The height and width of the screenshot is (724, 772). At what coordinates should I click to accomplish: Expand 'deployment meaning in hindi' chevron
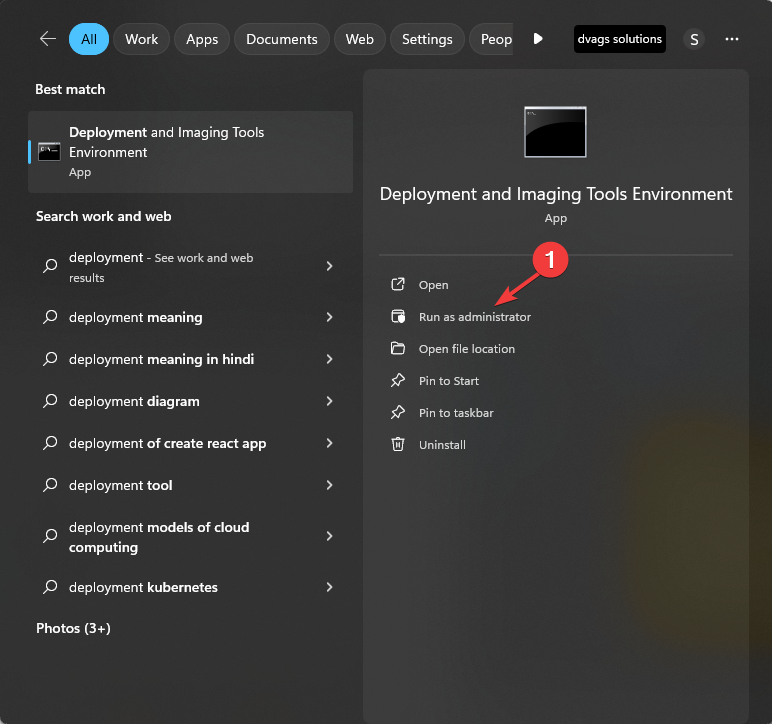point(329,359)
